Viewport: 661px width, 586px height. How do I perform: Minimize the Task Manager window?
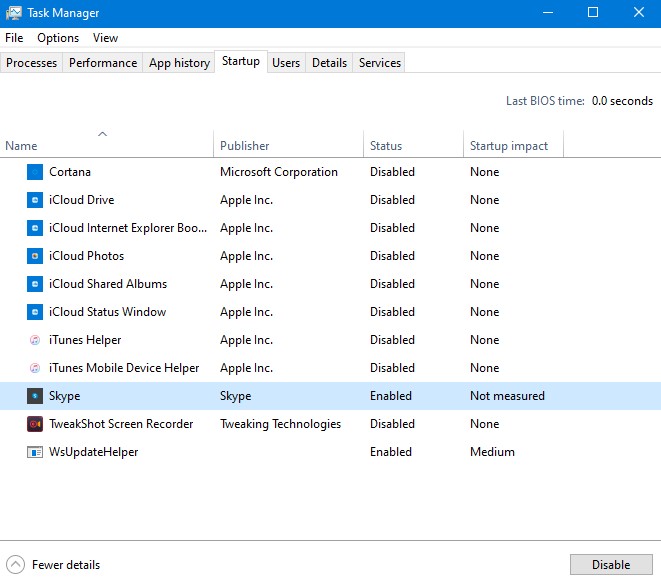point(548,13)
